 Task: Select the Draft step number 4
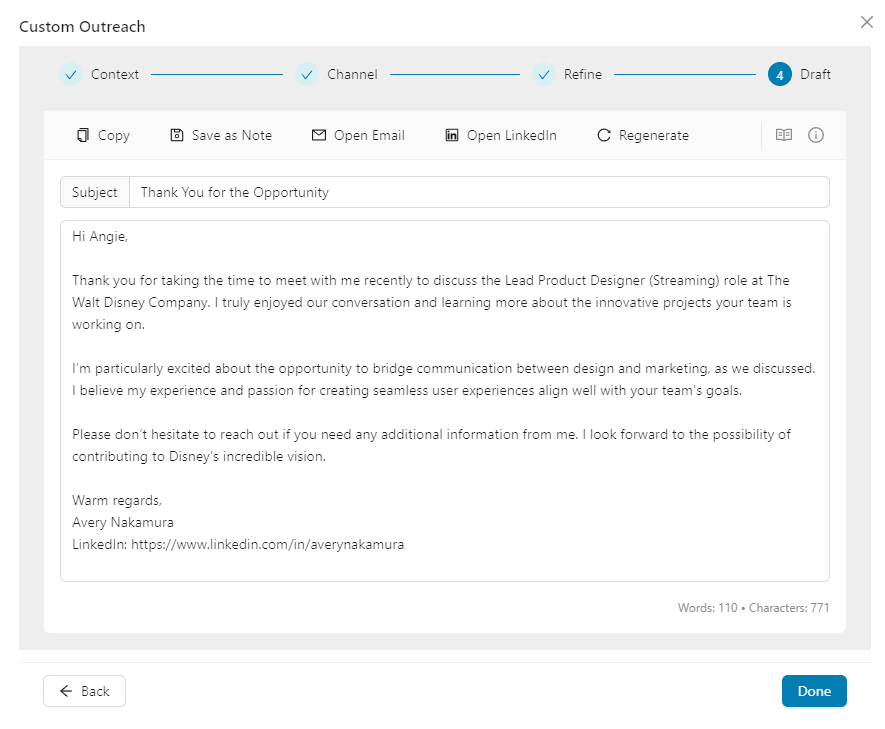[779, 74]
